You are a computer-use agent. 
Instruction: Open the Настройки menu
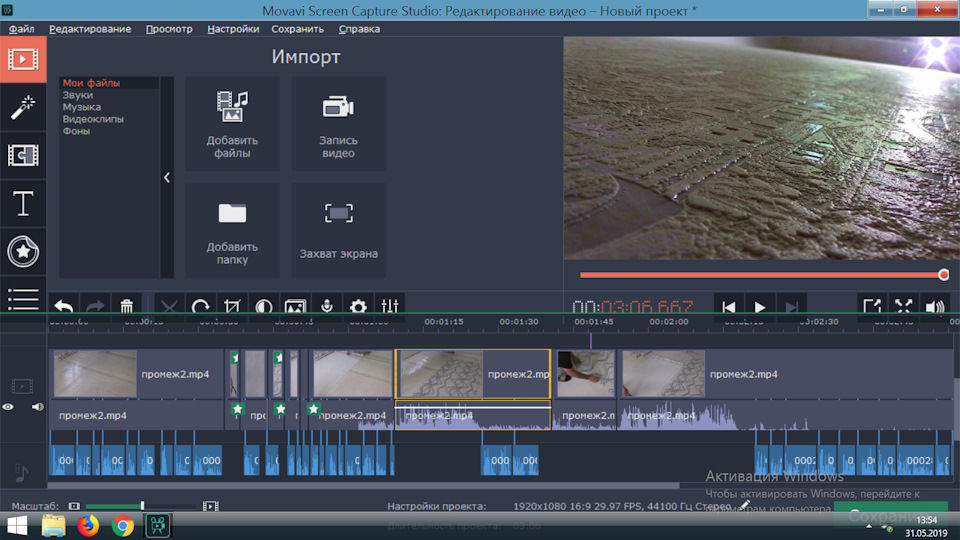click(x=233, y=29)
